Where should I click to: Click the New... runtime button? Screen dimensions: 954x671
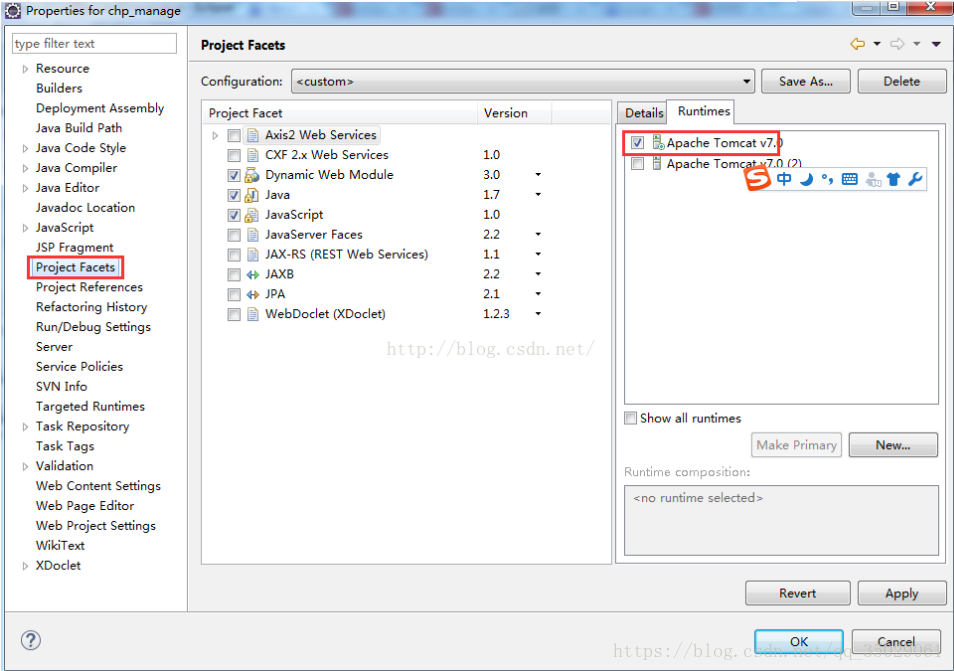[893, 445]
